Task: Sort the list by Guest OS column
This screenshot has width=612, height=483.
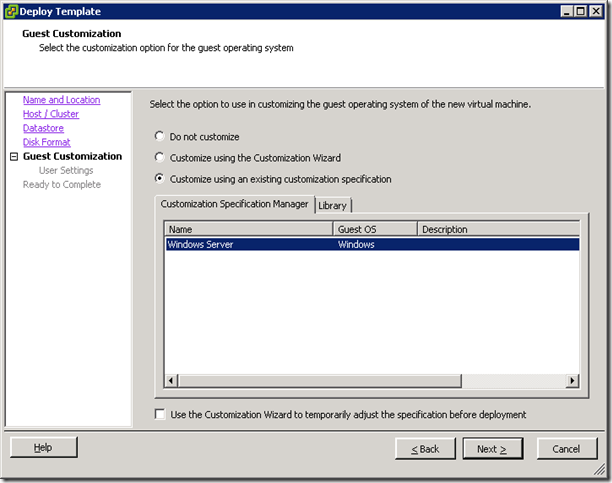Action: (x=375, y=229)
